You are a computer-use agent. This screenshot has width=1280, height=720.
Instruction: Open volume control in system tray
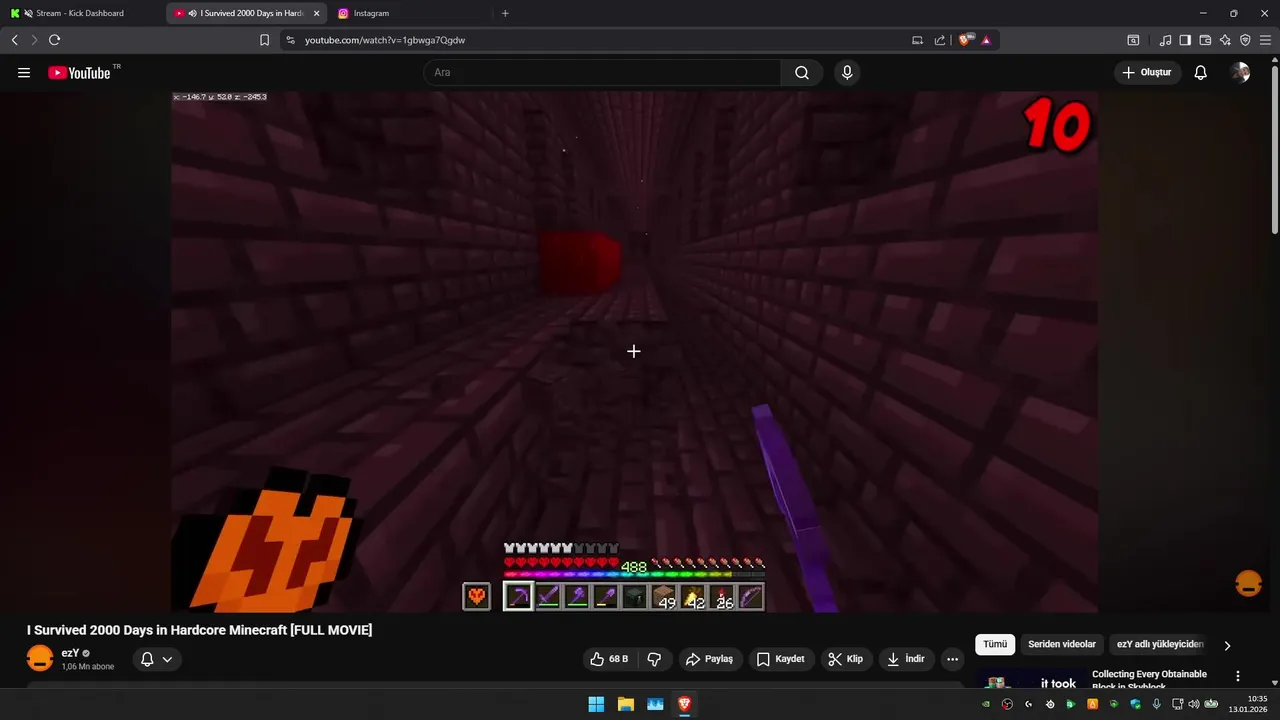[x=1193, y=704]
